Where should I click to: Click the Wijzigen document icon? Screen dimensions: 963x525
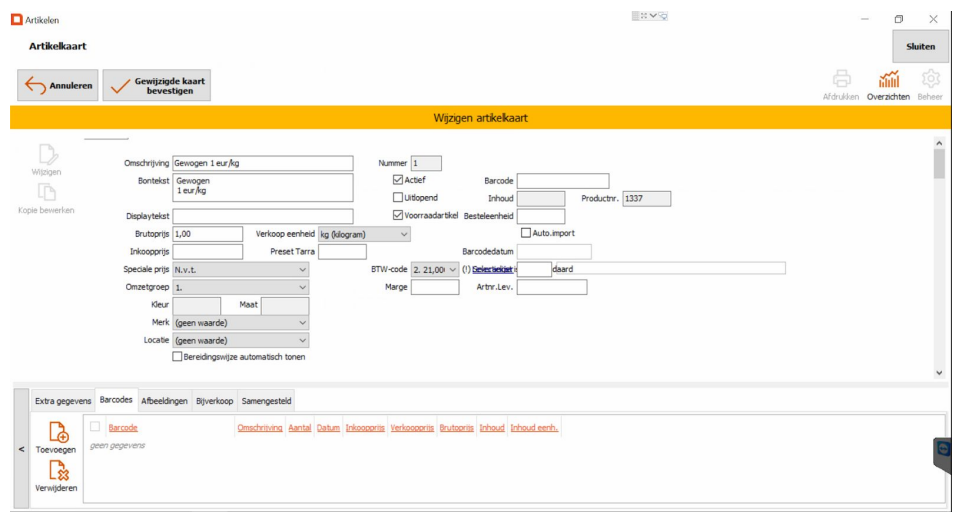[x=47, y=155]
